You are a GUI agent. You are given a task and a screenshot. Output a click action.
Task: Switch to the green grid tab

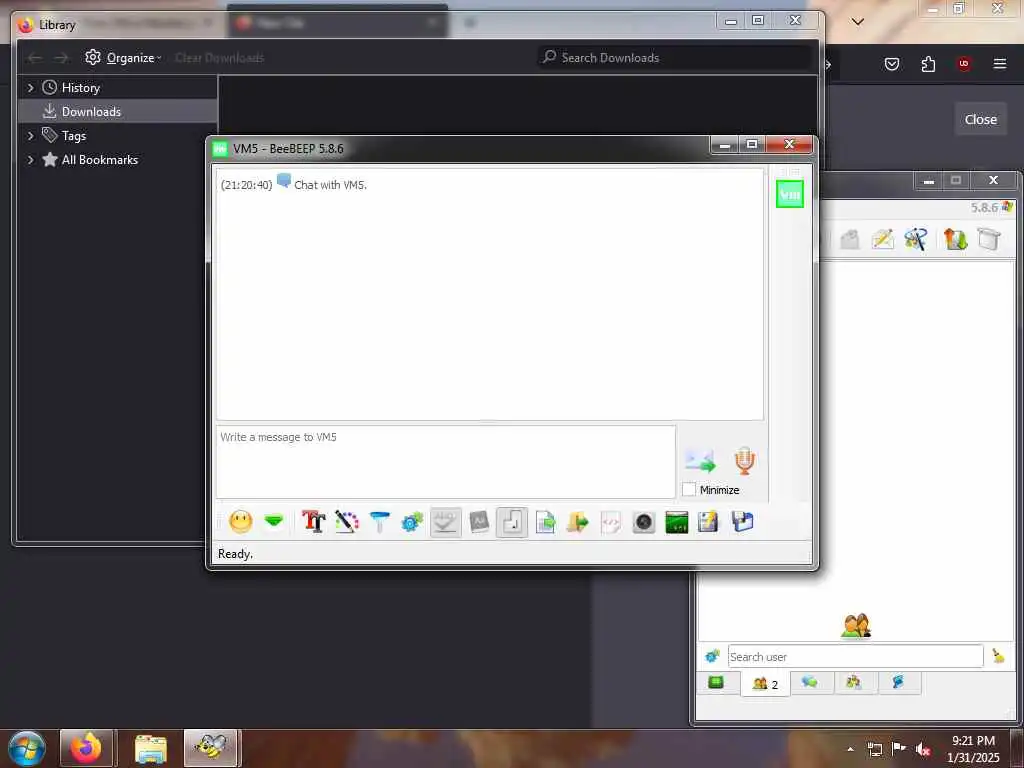[716, 683]
